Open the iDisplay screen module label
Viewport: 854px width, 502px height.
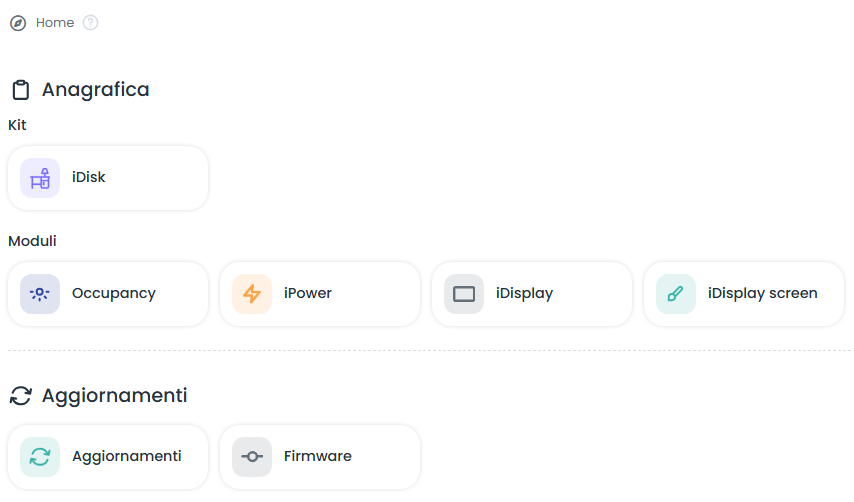tap(763, 294)
